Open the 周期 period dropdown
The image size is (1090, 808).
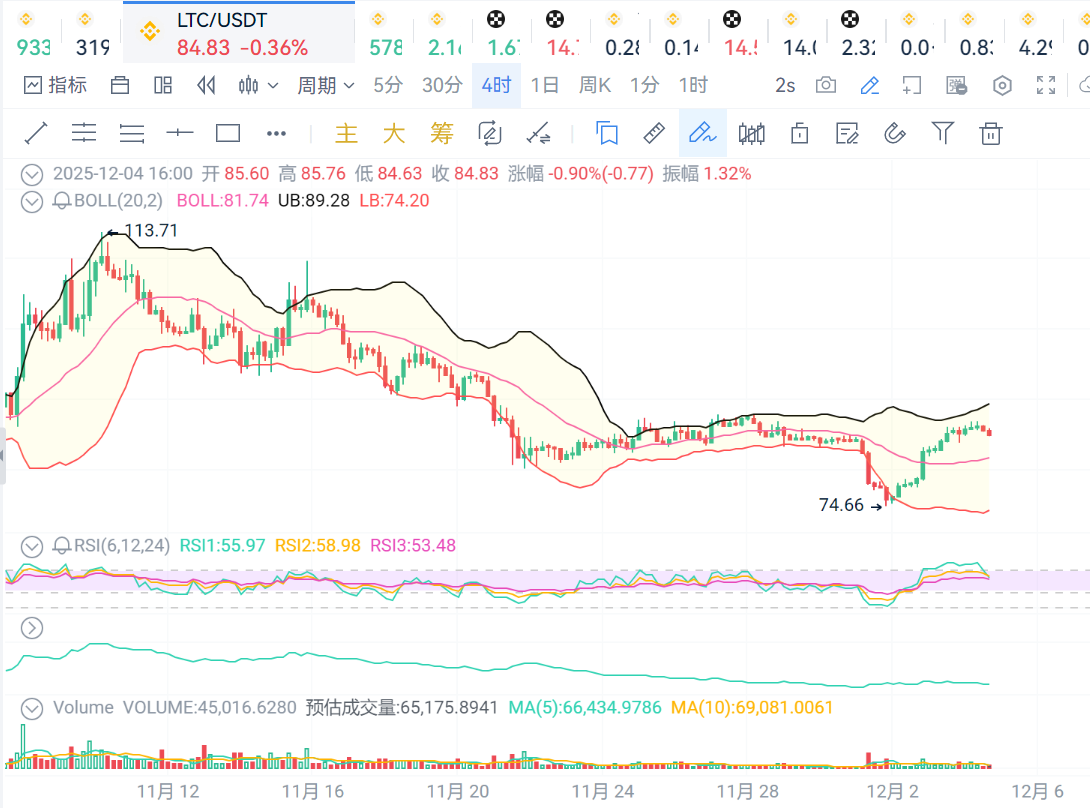point(326,85)
